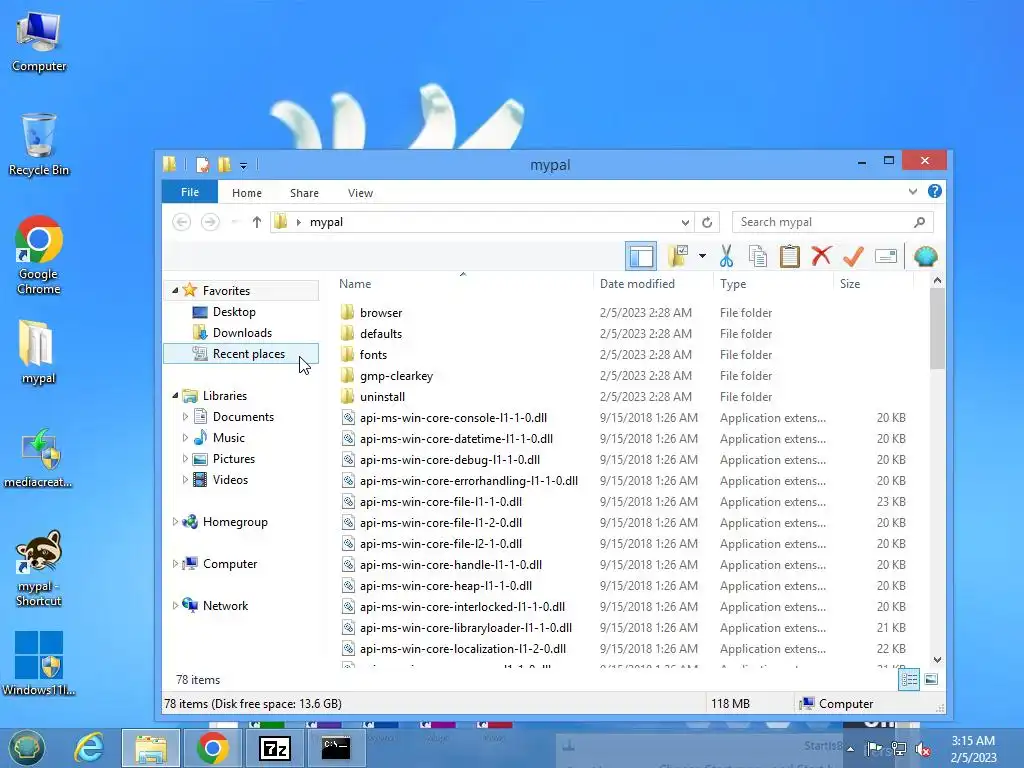
Task: Go forward with the Forward arrow
Action: coord(210,222)
